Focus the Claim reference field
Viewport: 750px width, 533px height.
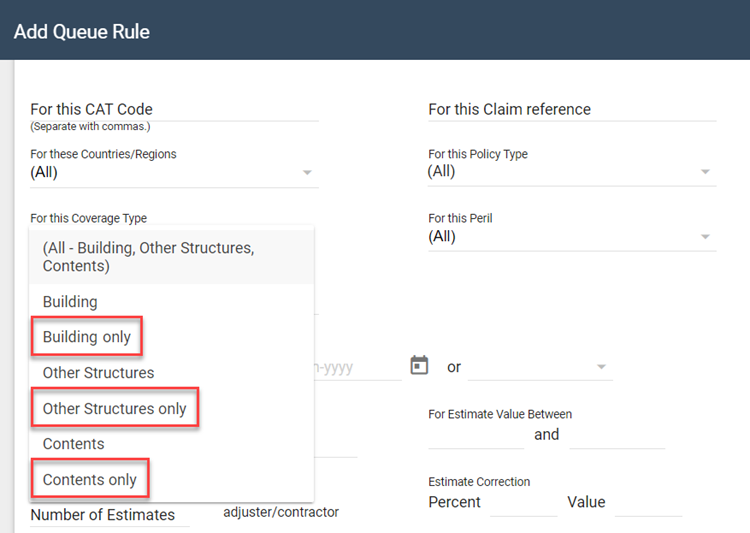tap(571, 109)
